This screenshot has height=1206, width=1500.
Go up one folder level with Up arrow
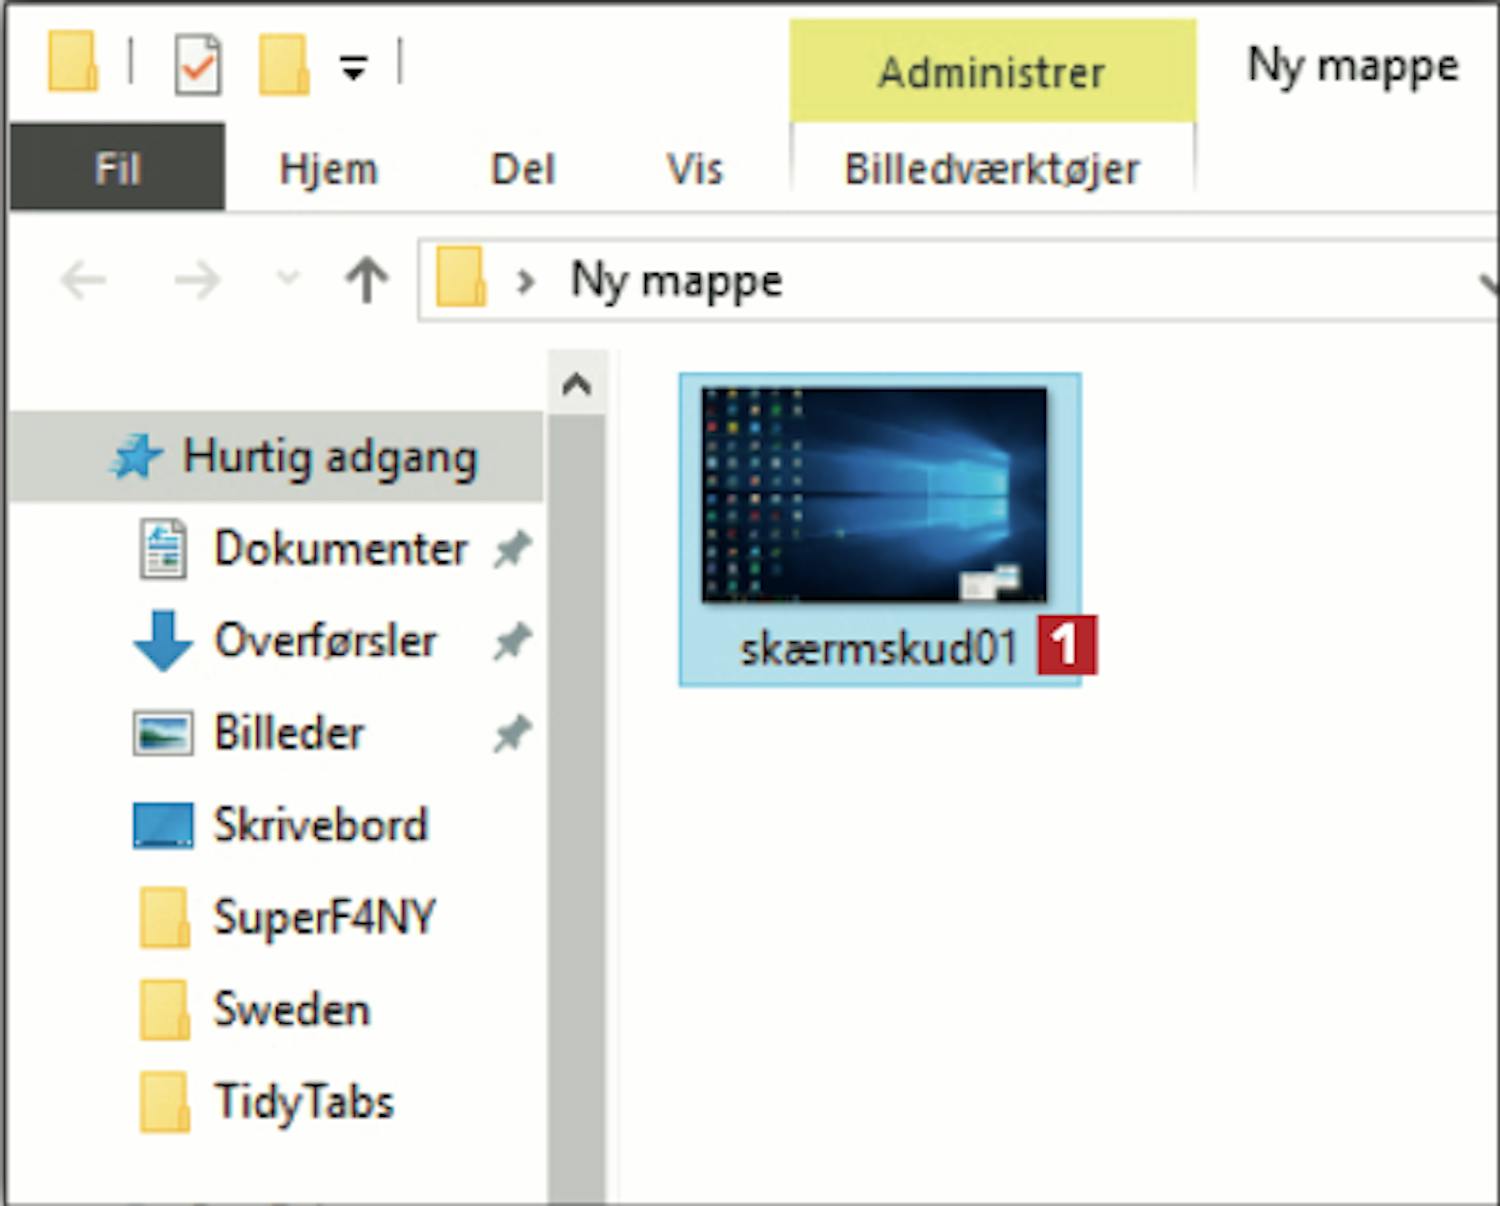[367, 280]
